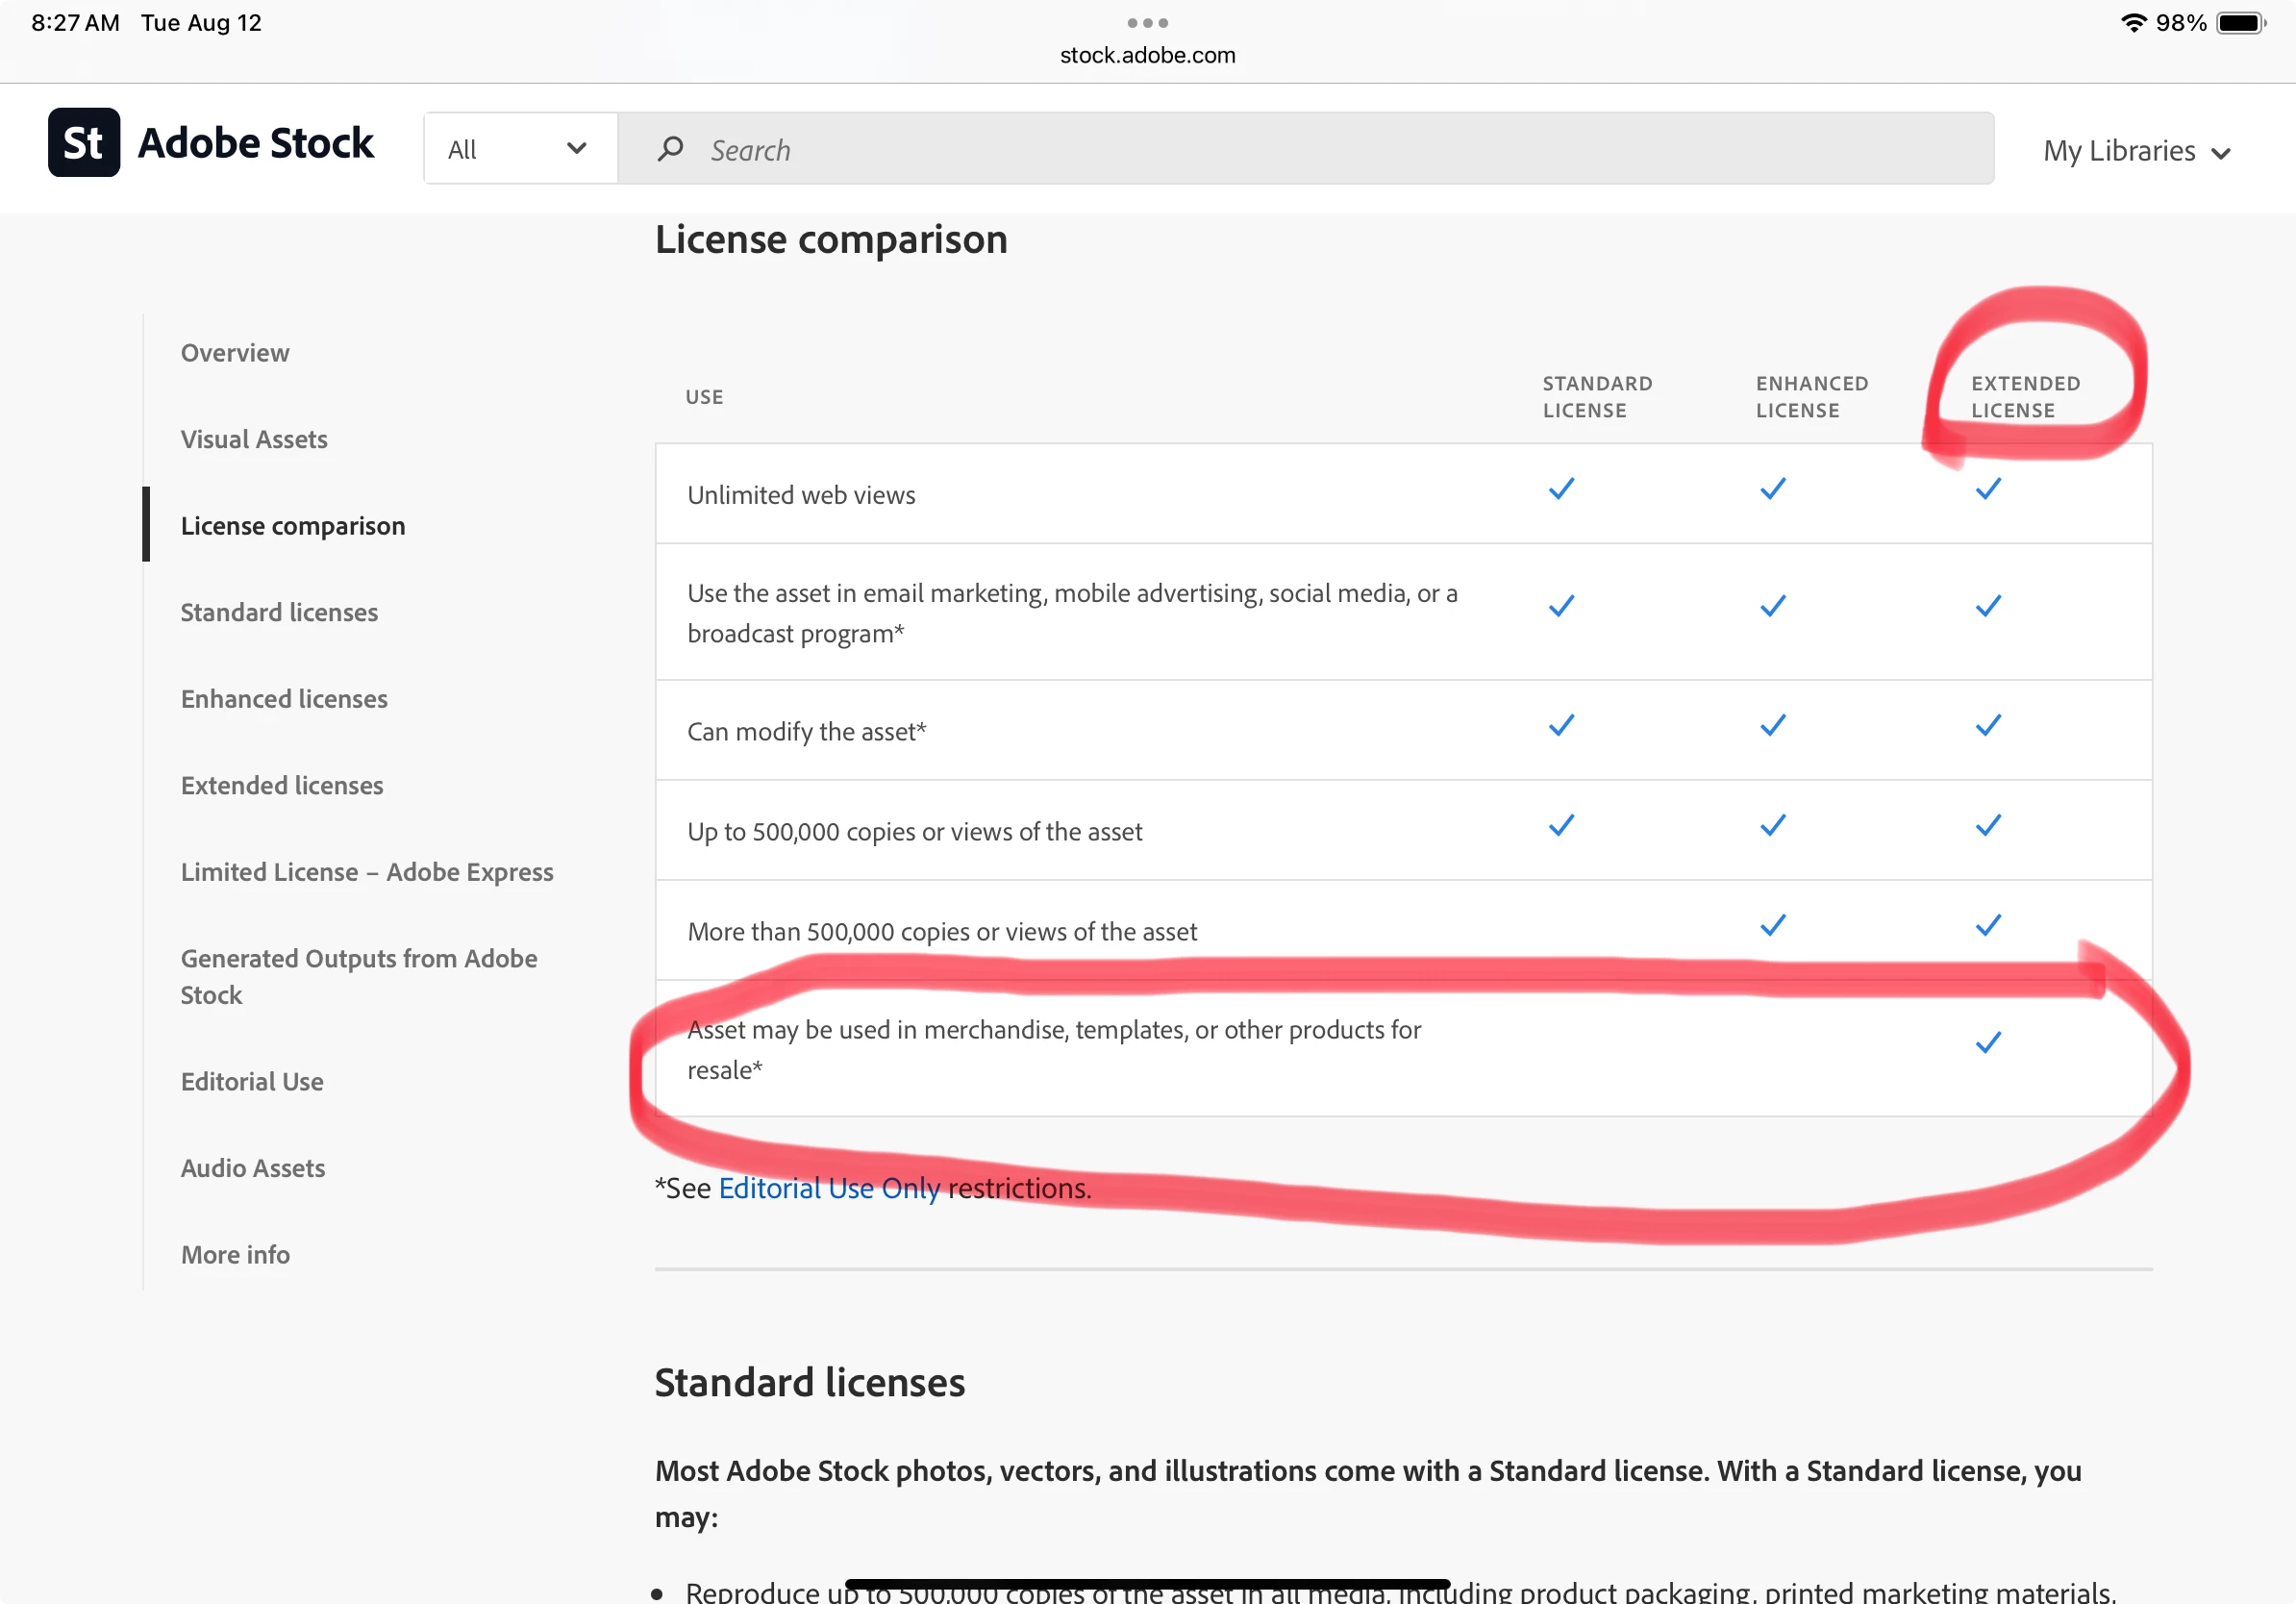
Task: Select Overview in the sidebar
Action: [x=235, y=353]
